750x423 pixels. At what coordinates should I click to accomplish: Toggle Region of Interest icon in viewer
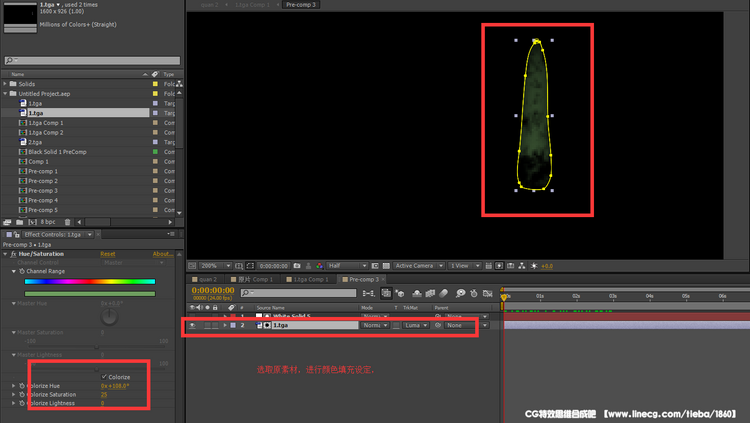coord(375,266)
